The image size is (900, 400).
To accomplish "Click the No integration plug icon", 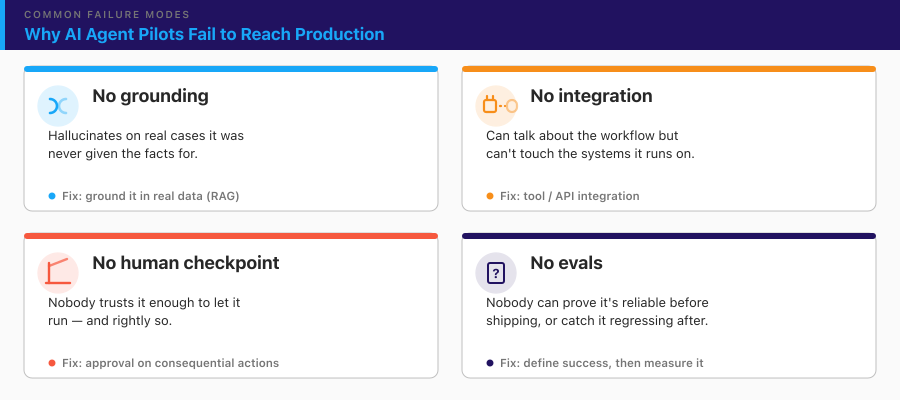I will 496,106.
